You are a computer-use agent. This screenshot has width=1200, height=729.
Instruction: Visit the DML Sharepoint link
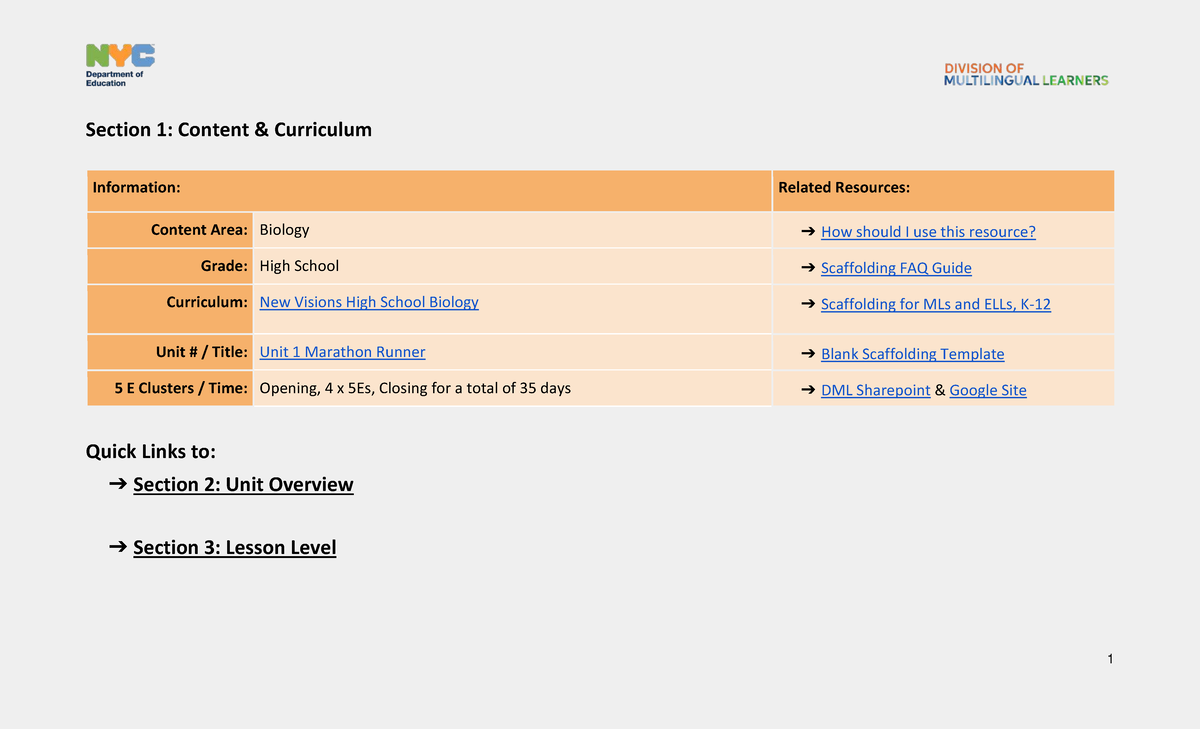[x=875, y=390]
